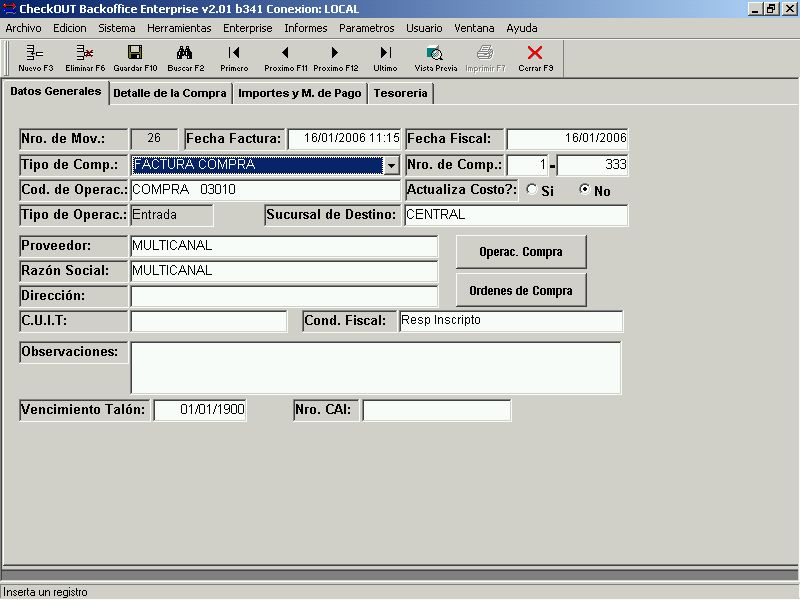Delete the record using Eliminar F6
800x600 pixels.
tap(85, 58)
